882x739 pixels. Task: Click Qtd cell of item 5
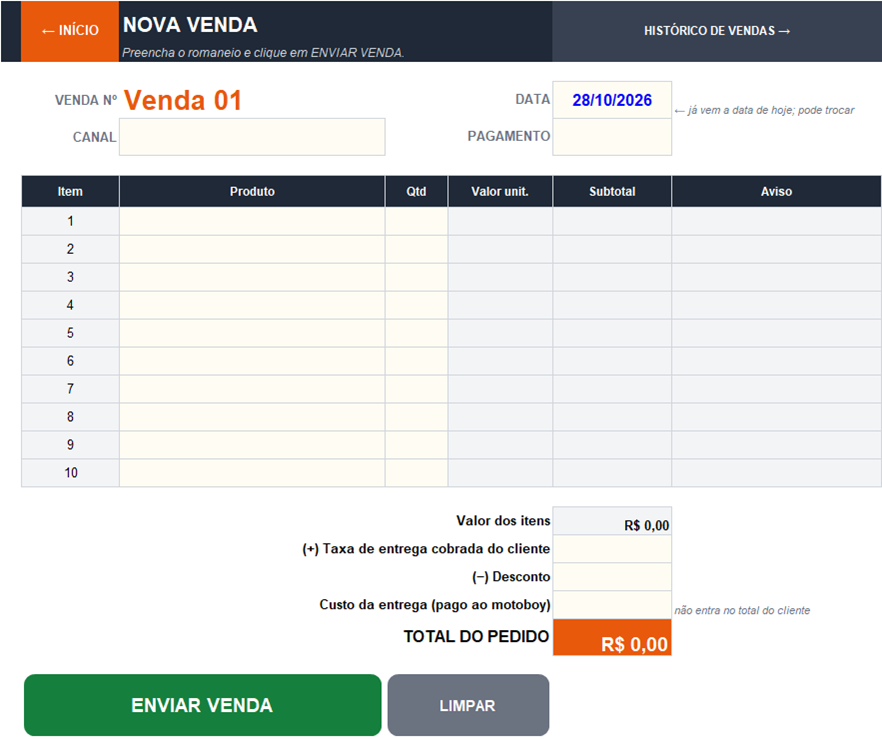416,333
